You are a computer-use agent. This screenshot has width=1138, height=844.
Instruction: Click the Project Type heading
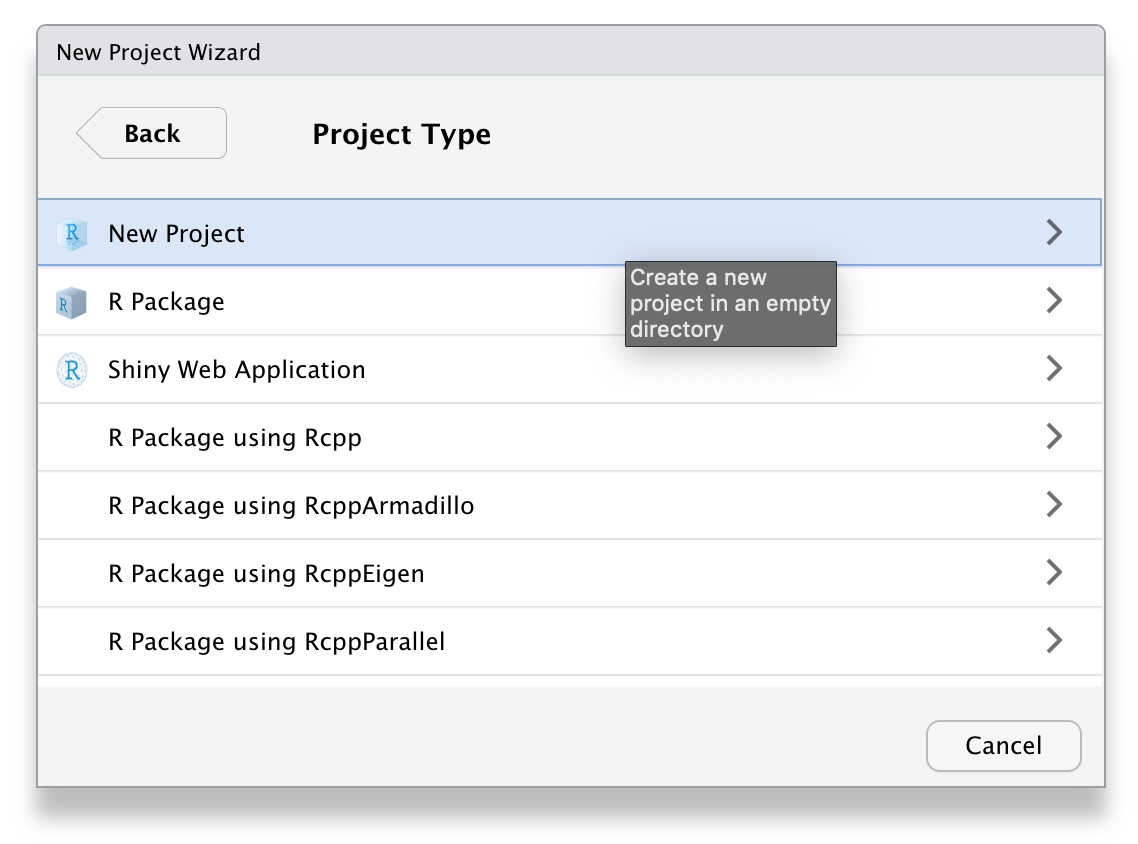pos(401,134)
